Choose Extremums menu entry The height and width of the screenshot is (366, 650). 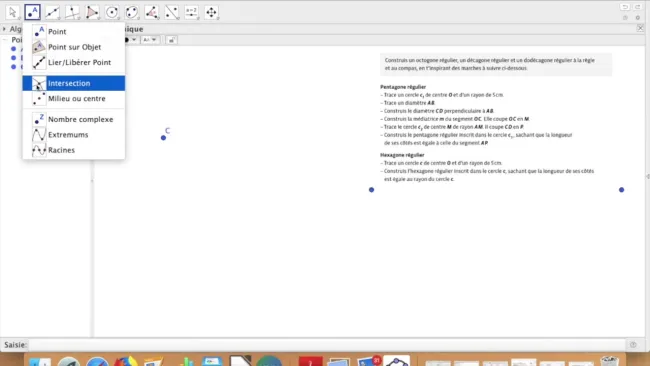(x=73, y=135)
